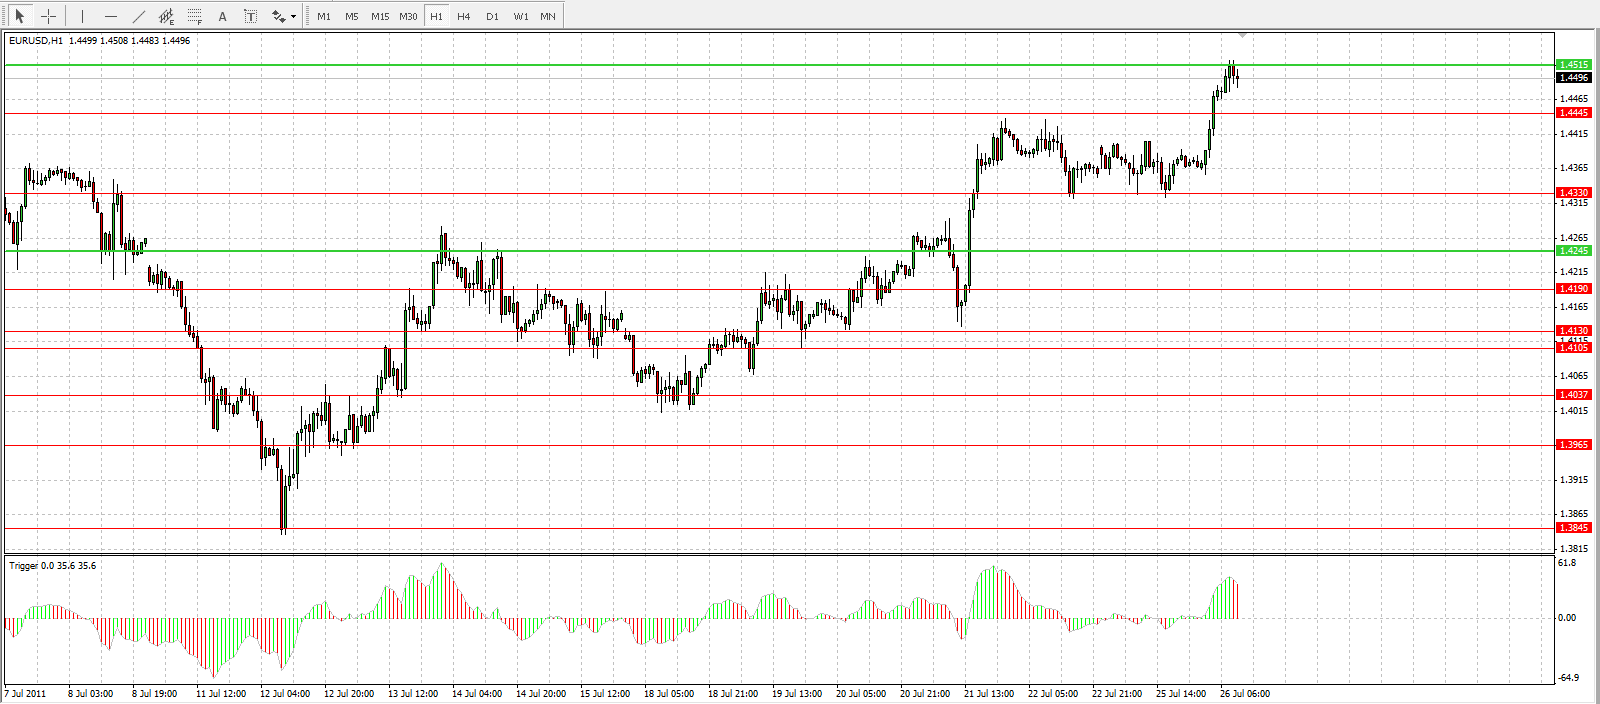The width and height of the screenshot is (1600, 704).
Task: Click the red 1.4130 level label
Action: pos(1574,331)
